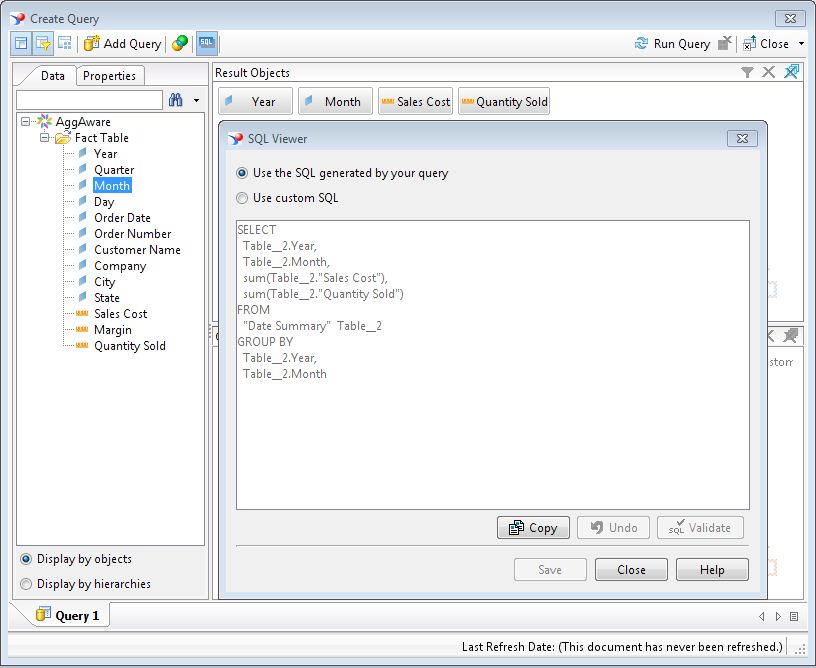Select the State dimension object

(x=107, y=298)
